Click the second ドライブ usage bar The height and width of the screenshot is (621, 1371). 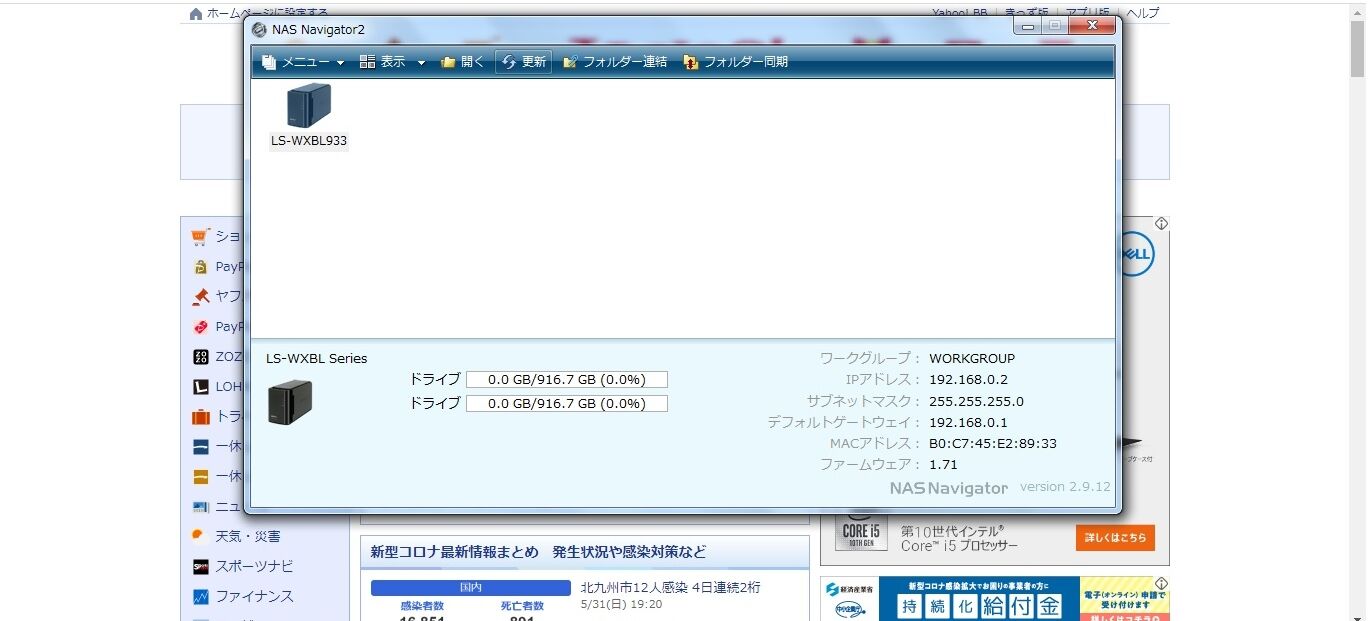click(567, 403)
